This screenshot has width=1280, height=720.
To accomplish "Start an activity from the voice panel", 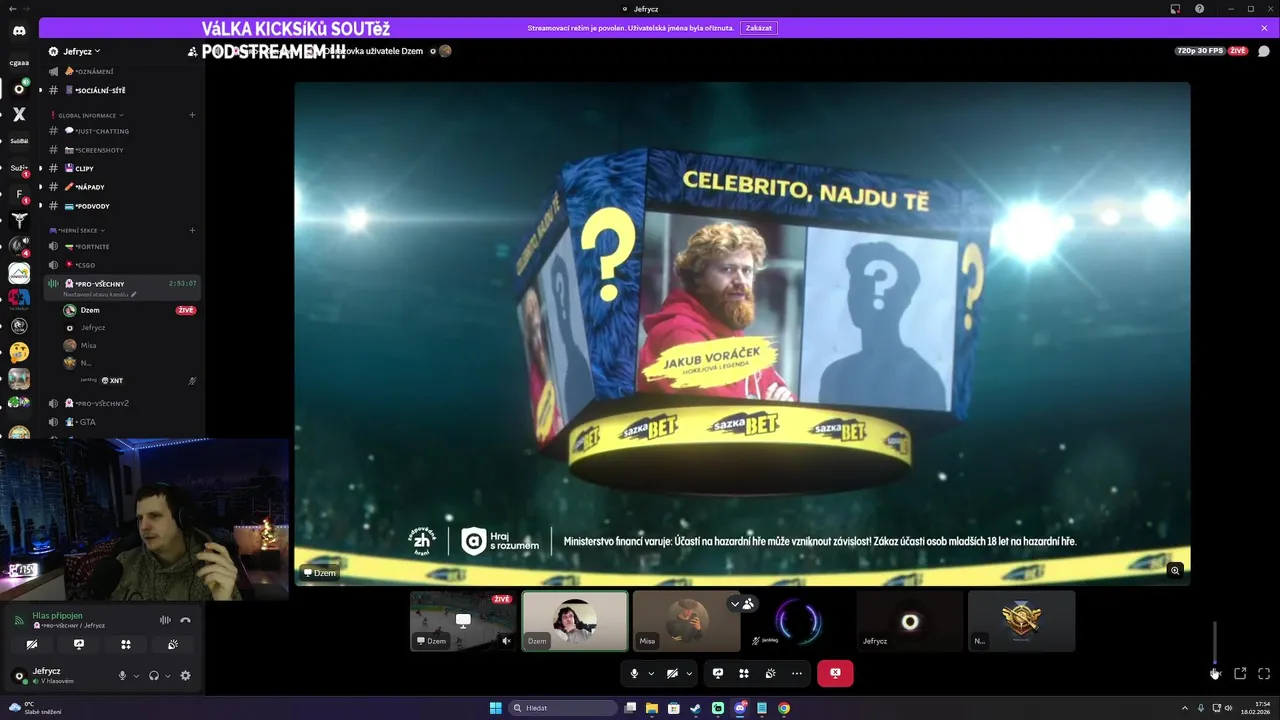I will click(126, 645).
